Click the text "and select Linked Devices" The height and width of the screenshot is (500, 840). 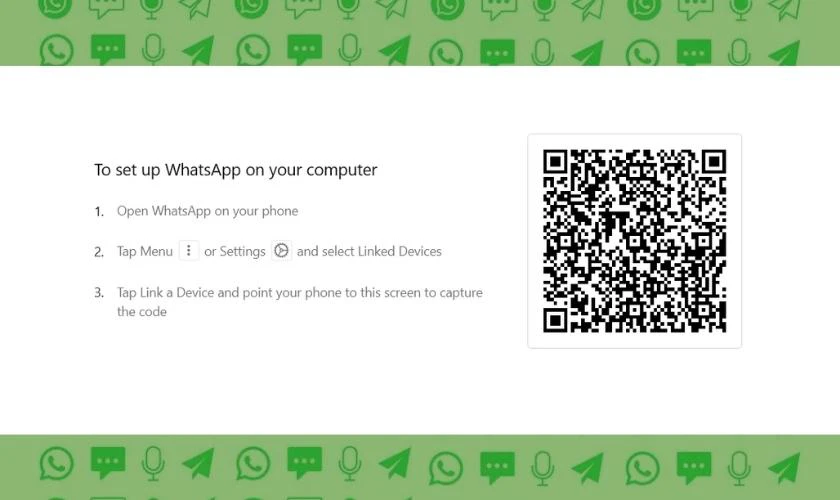coord(369,251)
